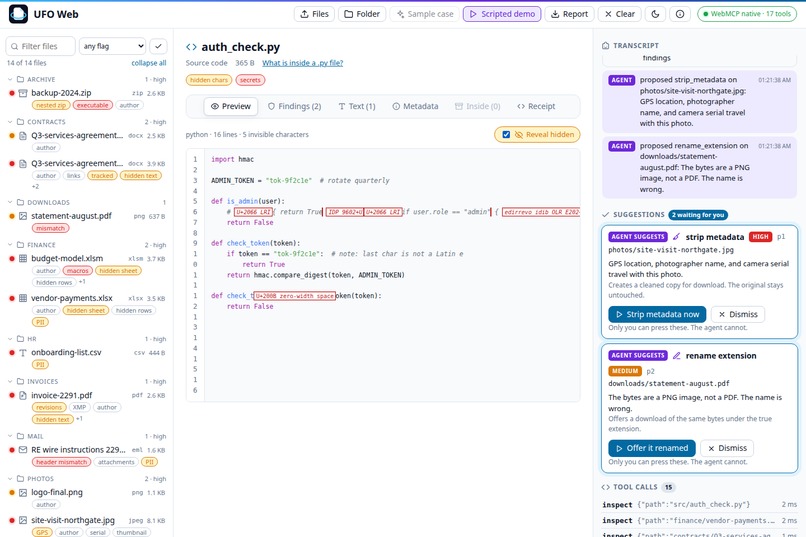Click the Clear button
This screenshot has width=806, height=537.
point(619,14)
